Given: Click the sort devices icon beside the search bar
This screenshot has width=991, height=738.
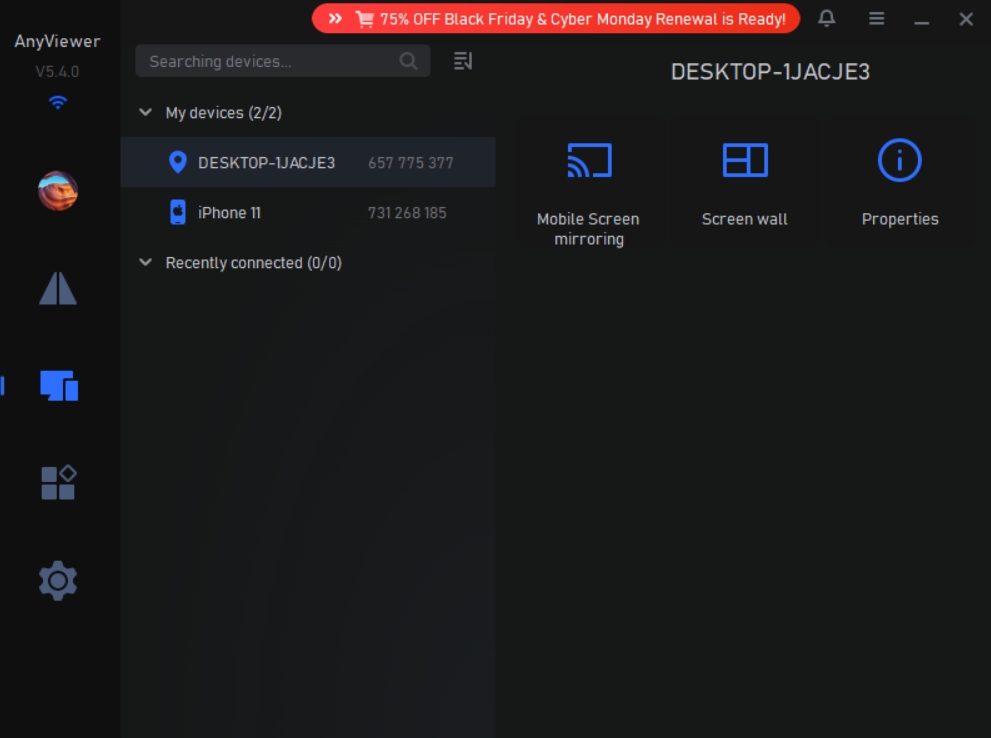Looking at the screenshot, I should point(461,61).
